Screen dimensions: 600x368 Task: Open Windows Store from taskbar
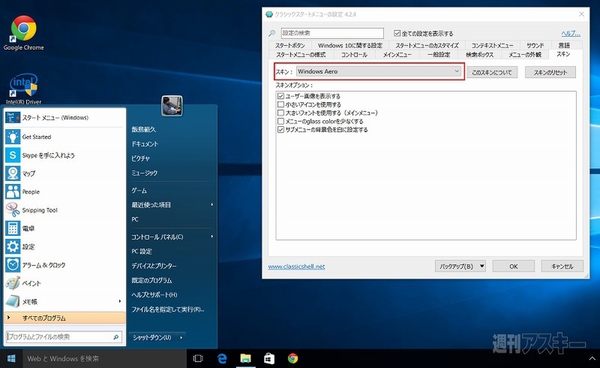[x=269, y=358]
